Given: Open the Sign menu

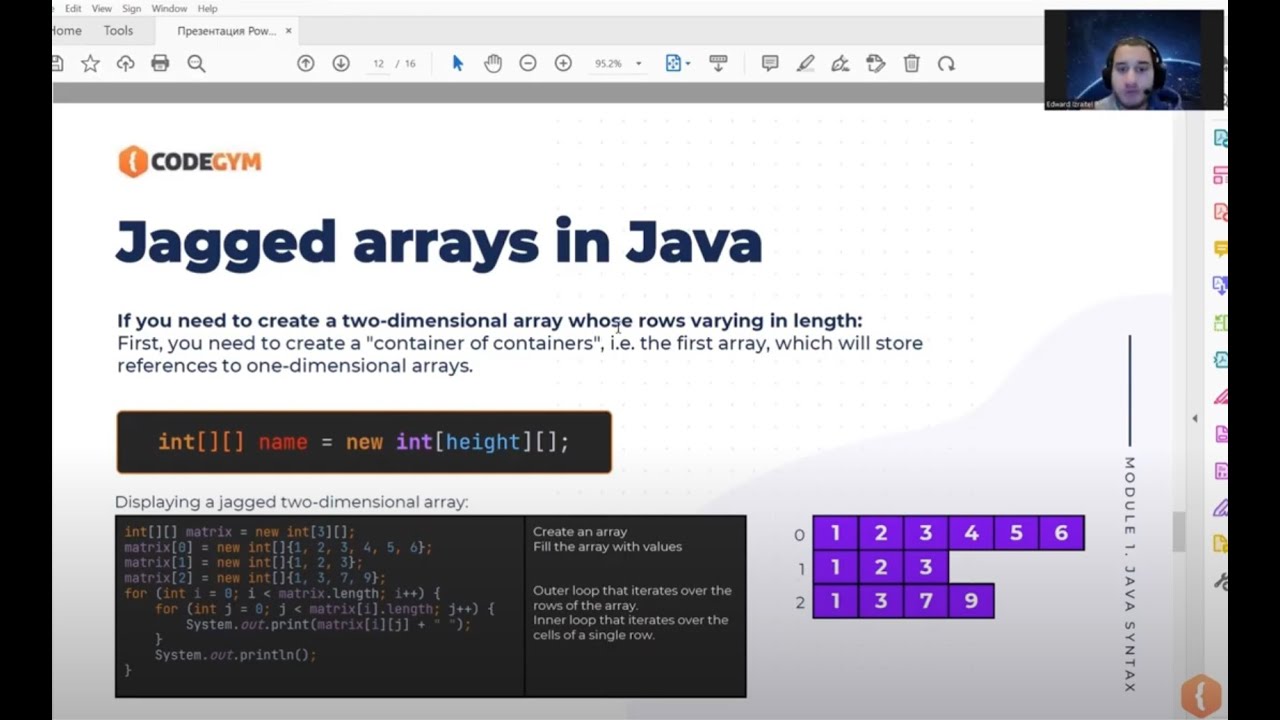Looking at the screenshot, I should [x=132, y=8].
